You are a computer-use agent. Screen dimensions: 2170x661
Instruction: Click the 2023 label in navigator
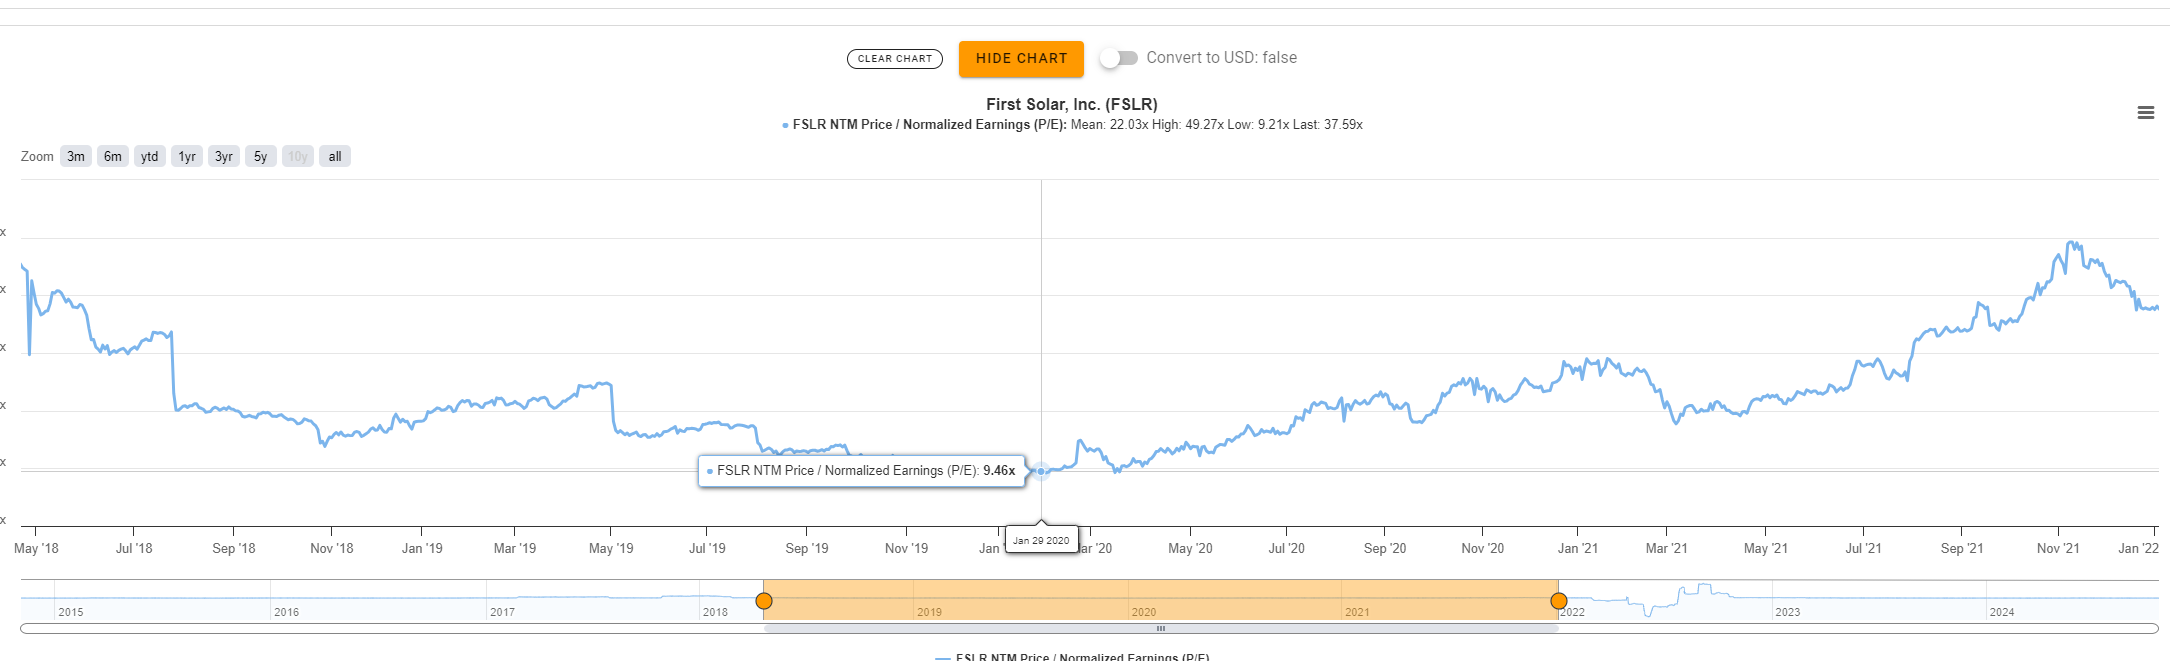(x=1788, y=612)
